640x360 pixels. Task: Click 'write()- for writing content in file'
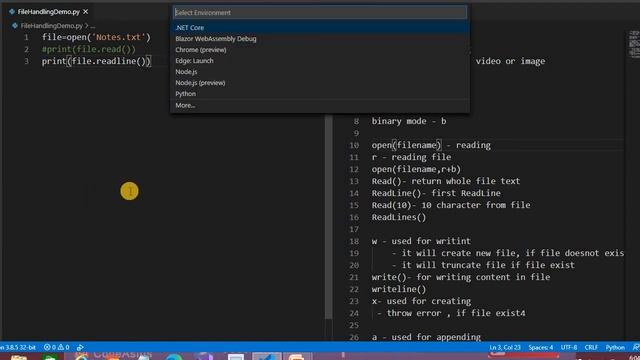pyautogui.click(x=461, y=277)
